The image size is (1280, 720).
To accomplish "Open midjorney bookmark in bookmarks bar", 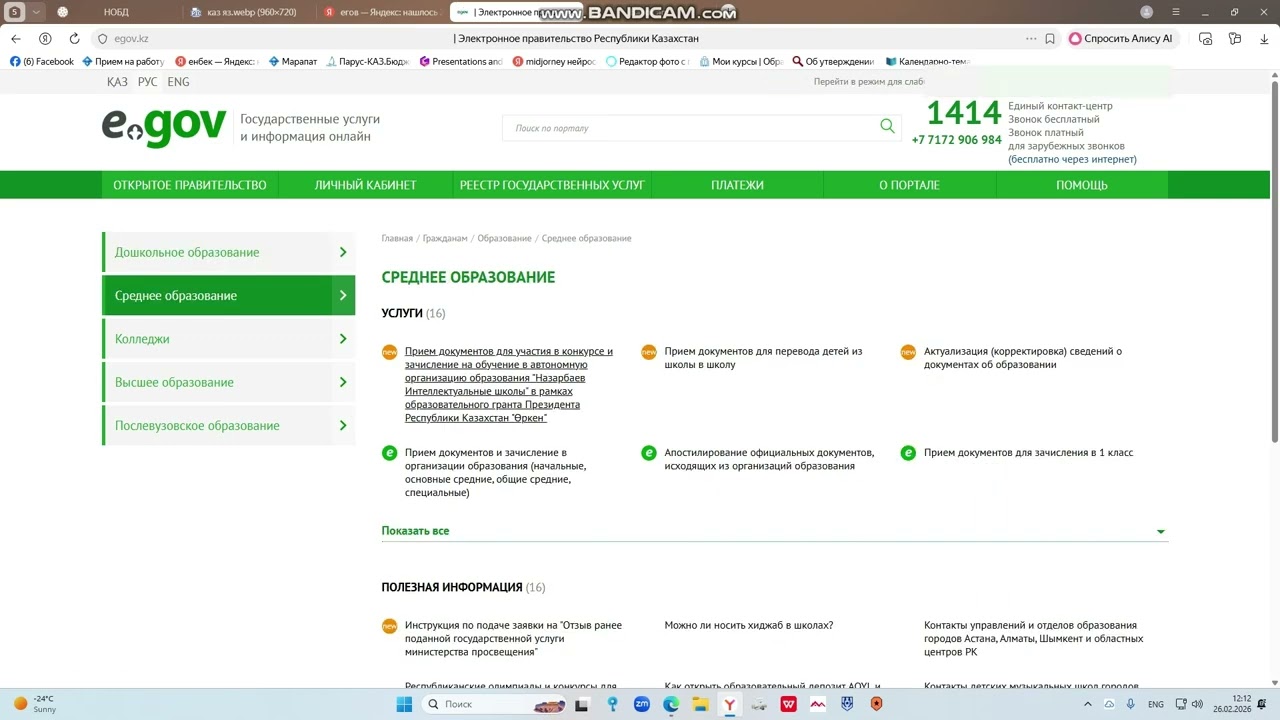I will (x=554, y=61).
